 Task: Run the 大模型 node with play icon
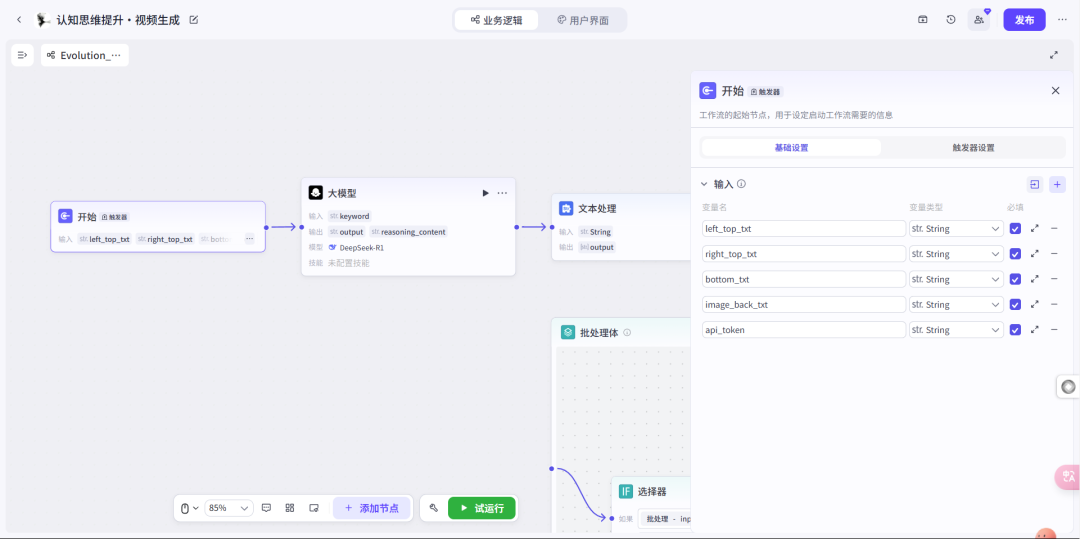485,193
